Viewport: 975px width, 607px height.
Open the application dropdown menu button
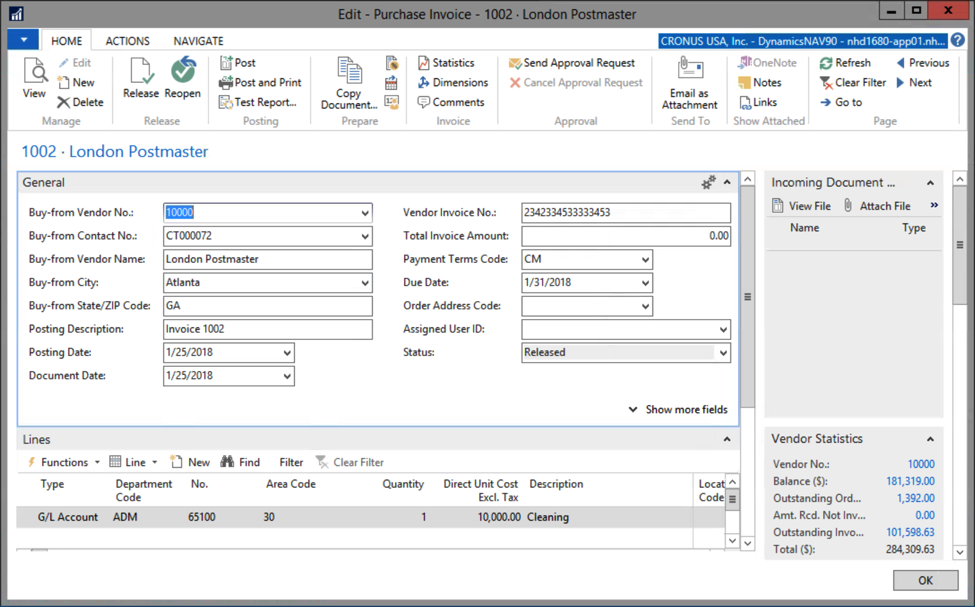pyautogui.click(x=24, y=40)
